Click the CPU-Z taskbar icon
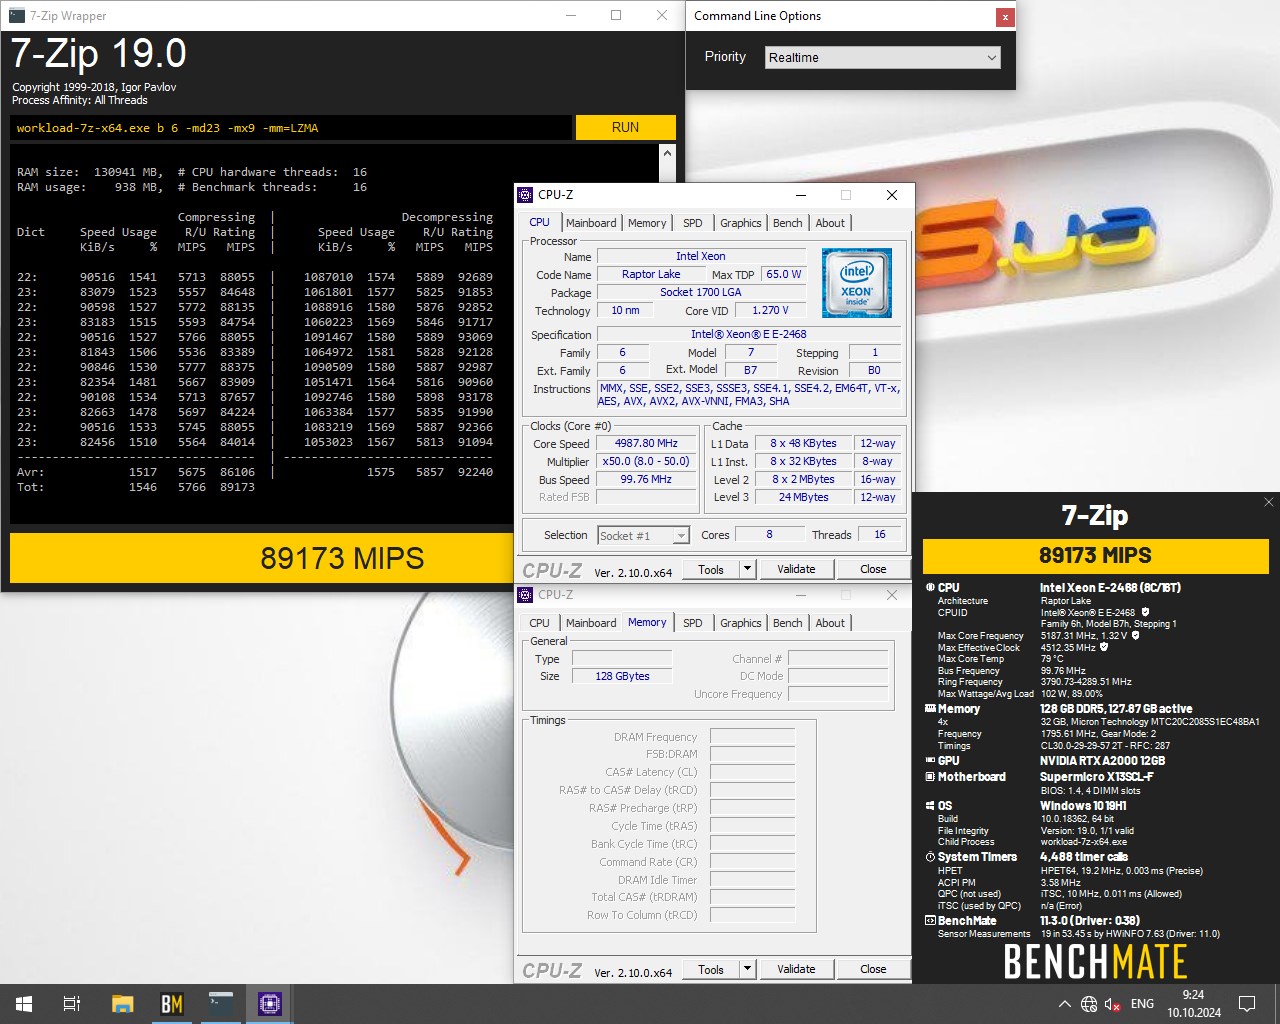Viewport: 1280px width, 1024px height. pos(270,1004)
